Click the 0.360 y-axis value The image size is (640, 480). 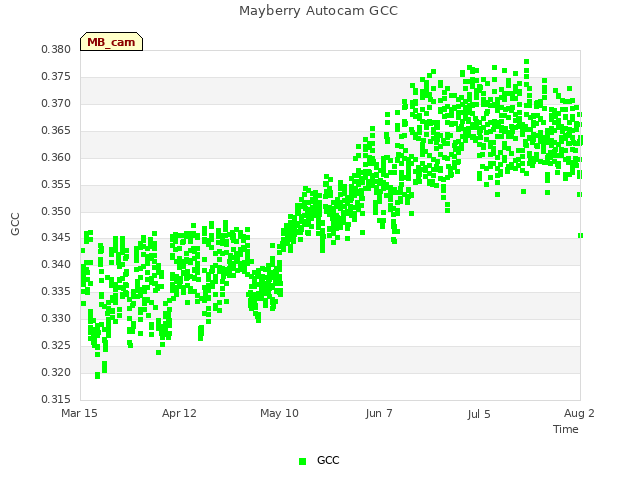click(x=56, y=157)
